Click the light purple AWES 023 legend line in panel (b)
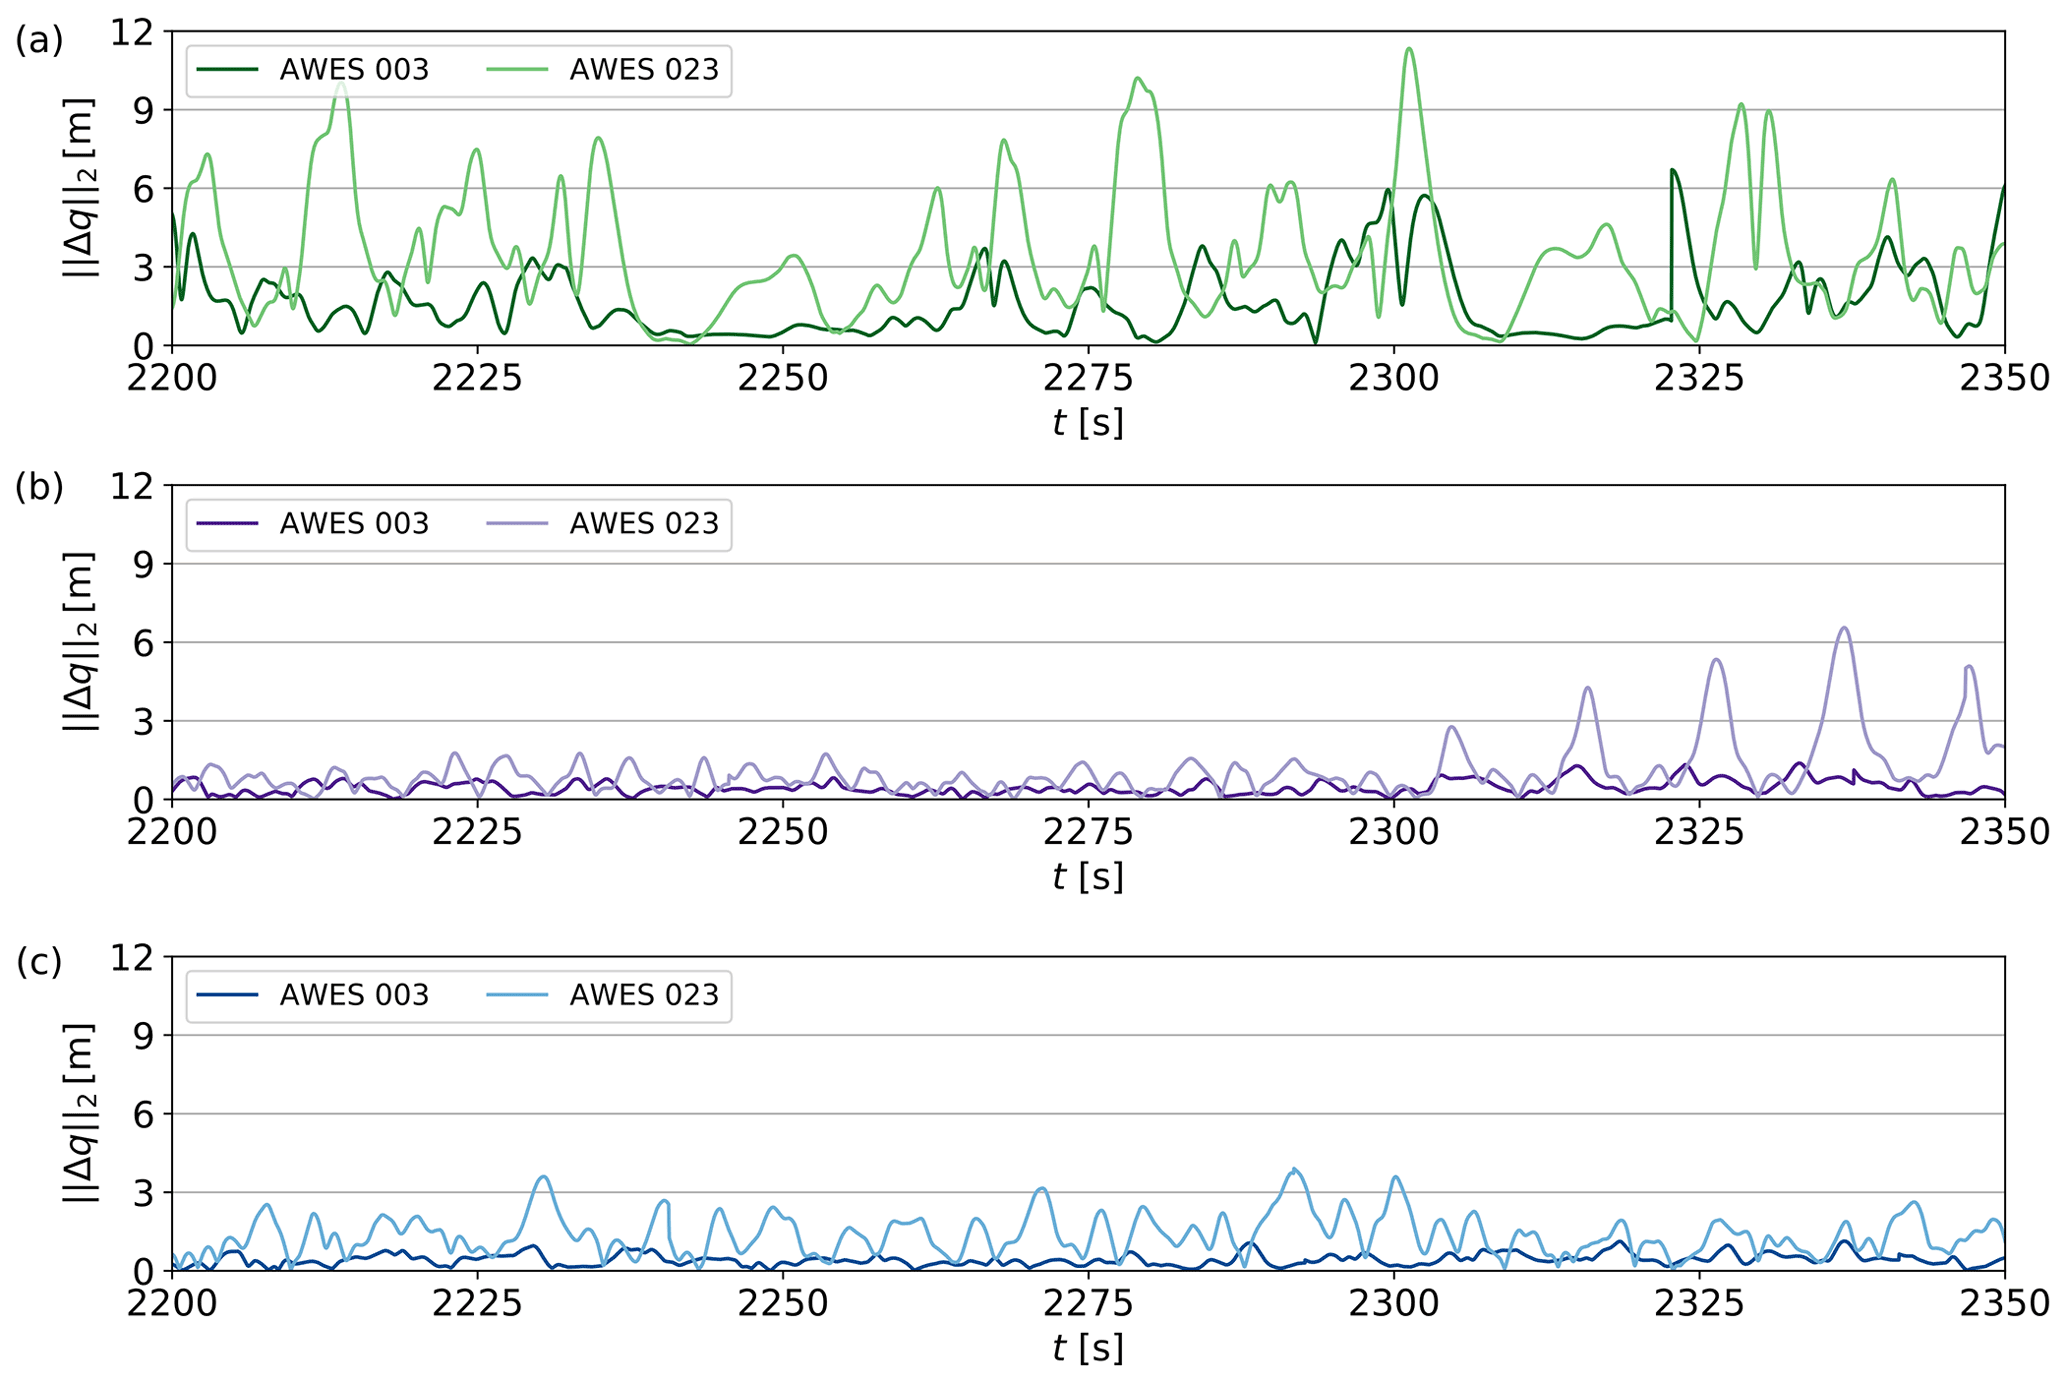 pos(517,524)
